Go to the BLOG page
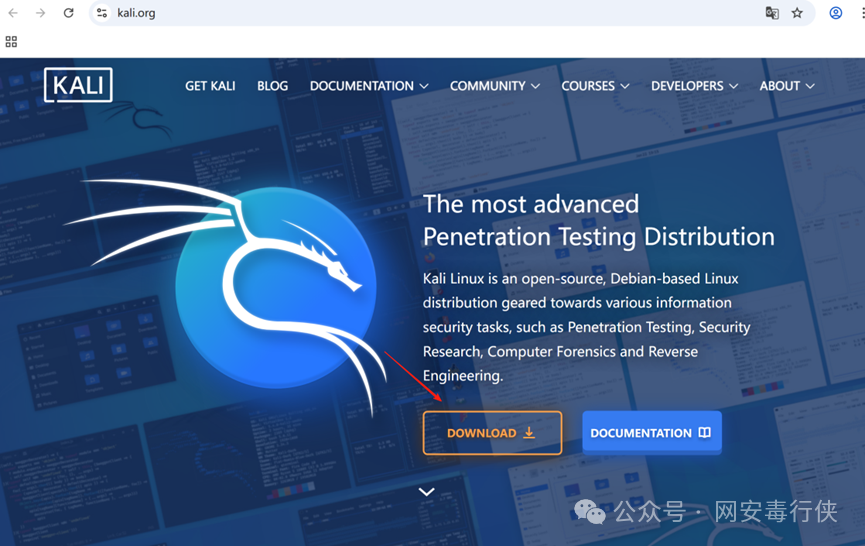 (x=273, y=86)
